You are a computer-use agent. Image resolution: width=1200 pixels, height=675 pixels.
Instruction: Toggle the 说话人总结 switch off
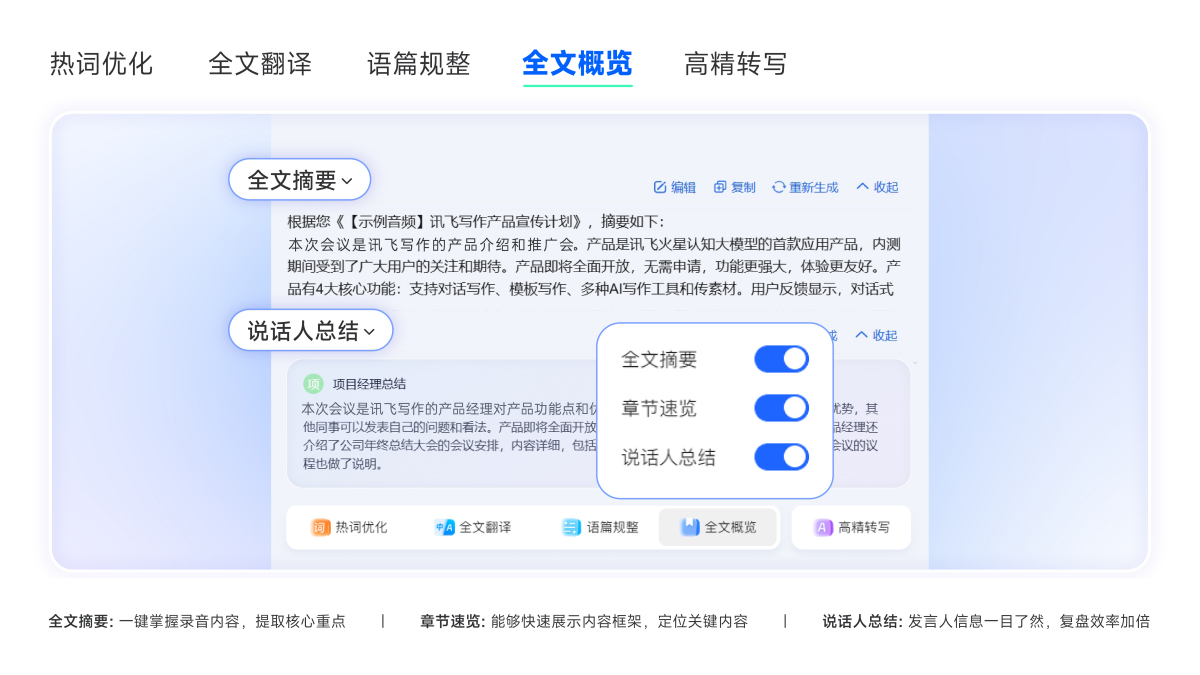(x=781, y=457)
